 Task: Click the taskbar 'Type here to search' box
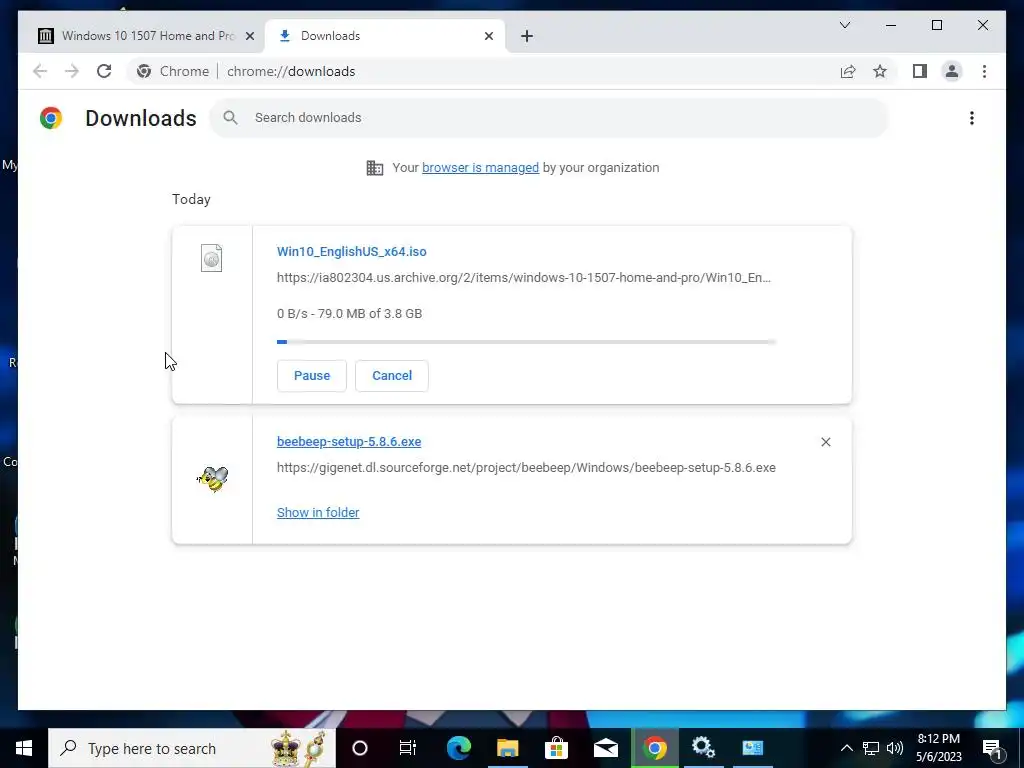(192, 748)
